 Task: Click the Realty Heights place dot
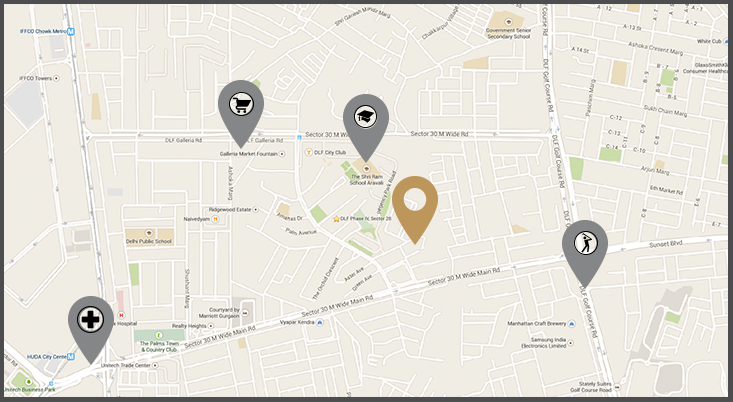pos(211,326)
